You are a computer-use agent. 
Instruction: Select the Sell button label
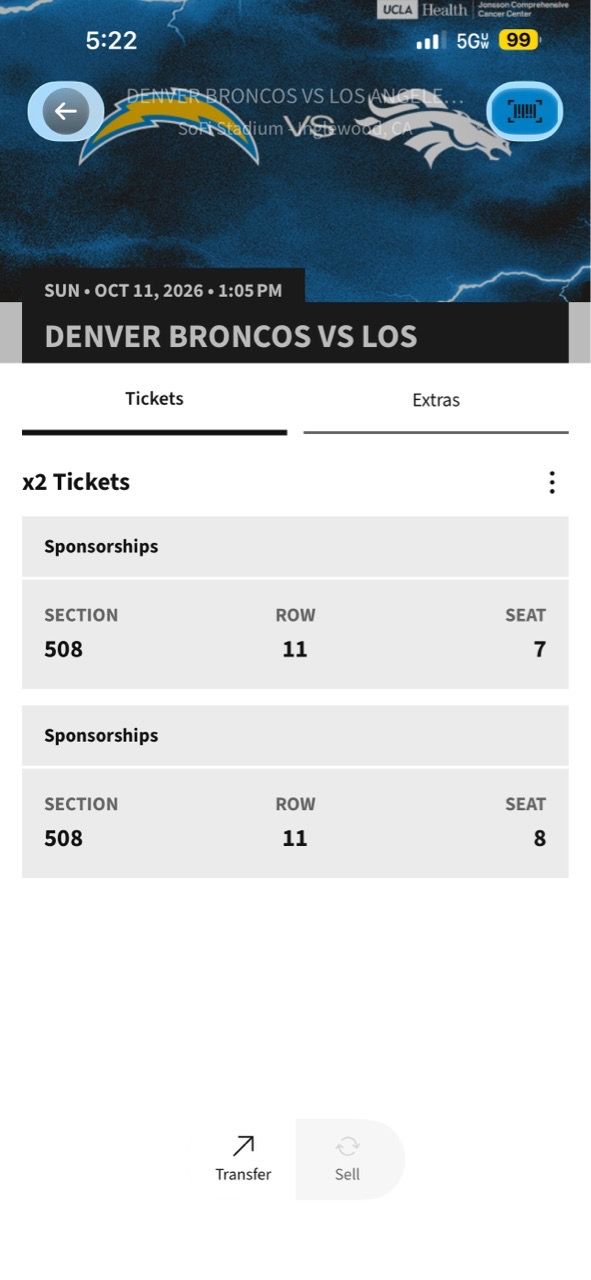pos(347,1174)
